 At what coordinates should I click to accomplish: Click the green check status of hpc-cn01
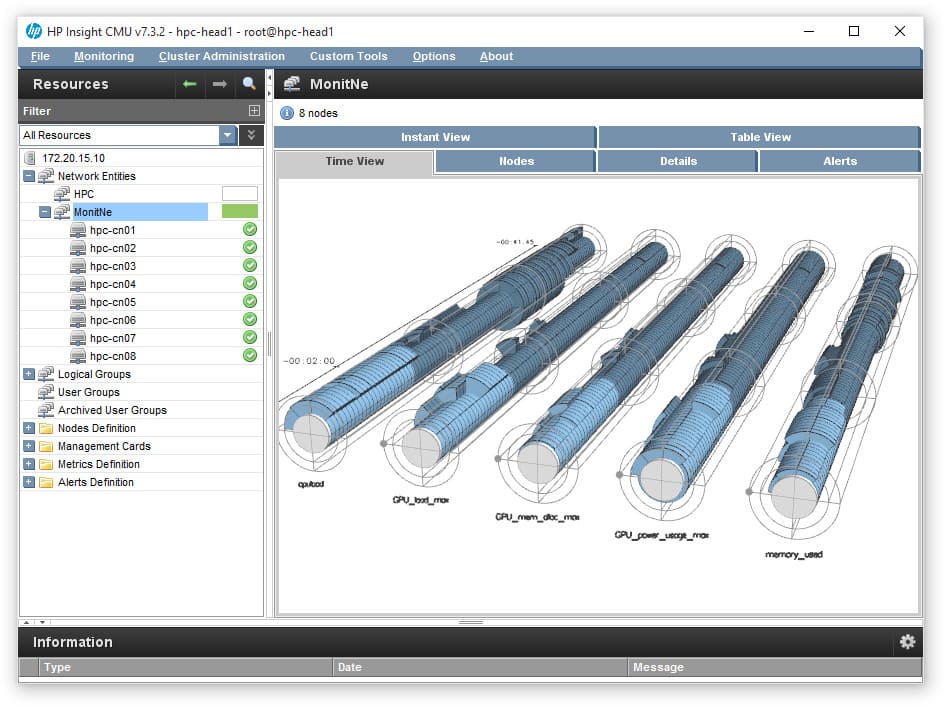(x=250, y=230)
